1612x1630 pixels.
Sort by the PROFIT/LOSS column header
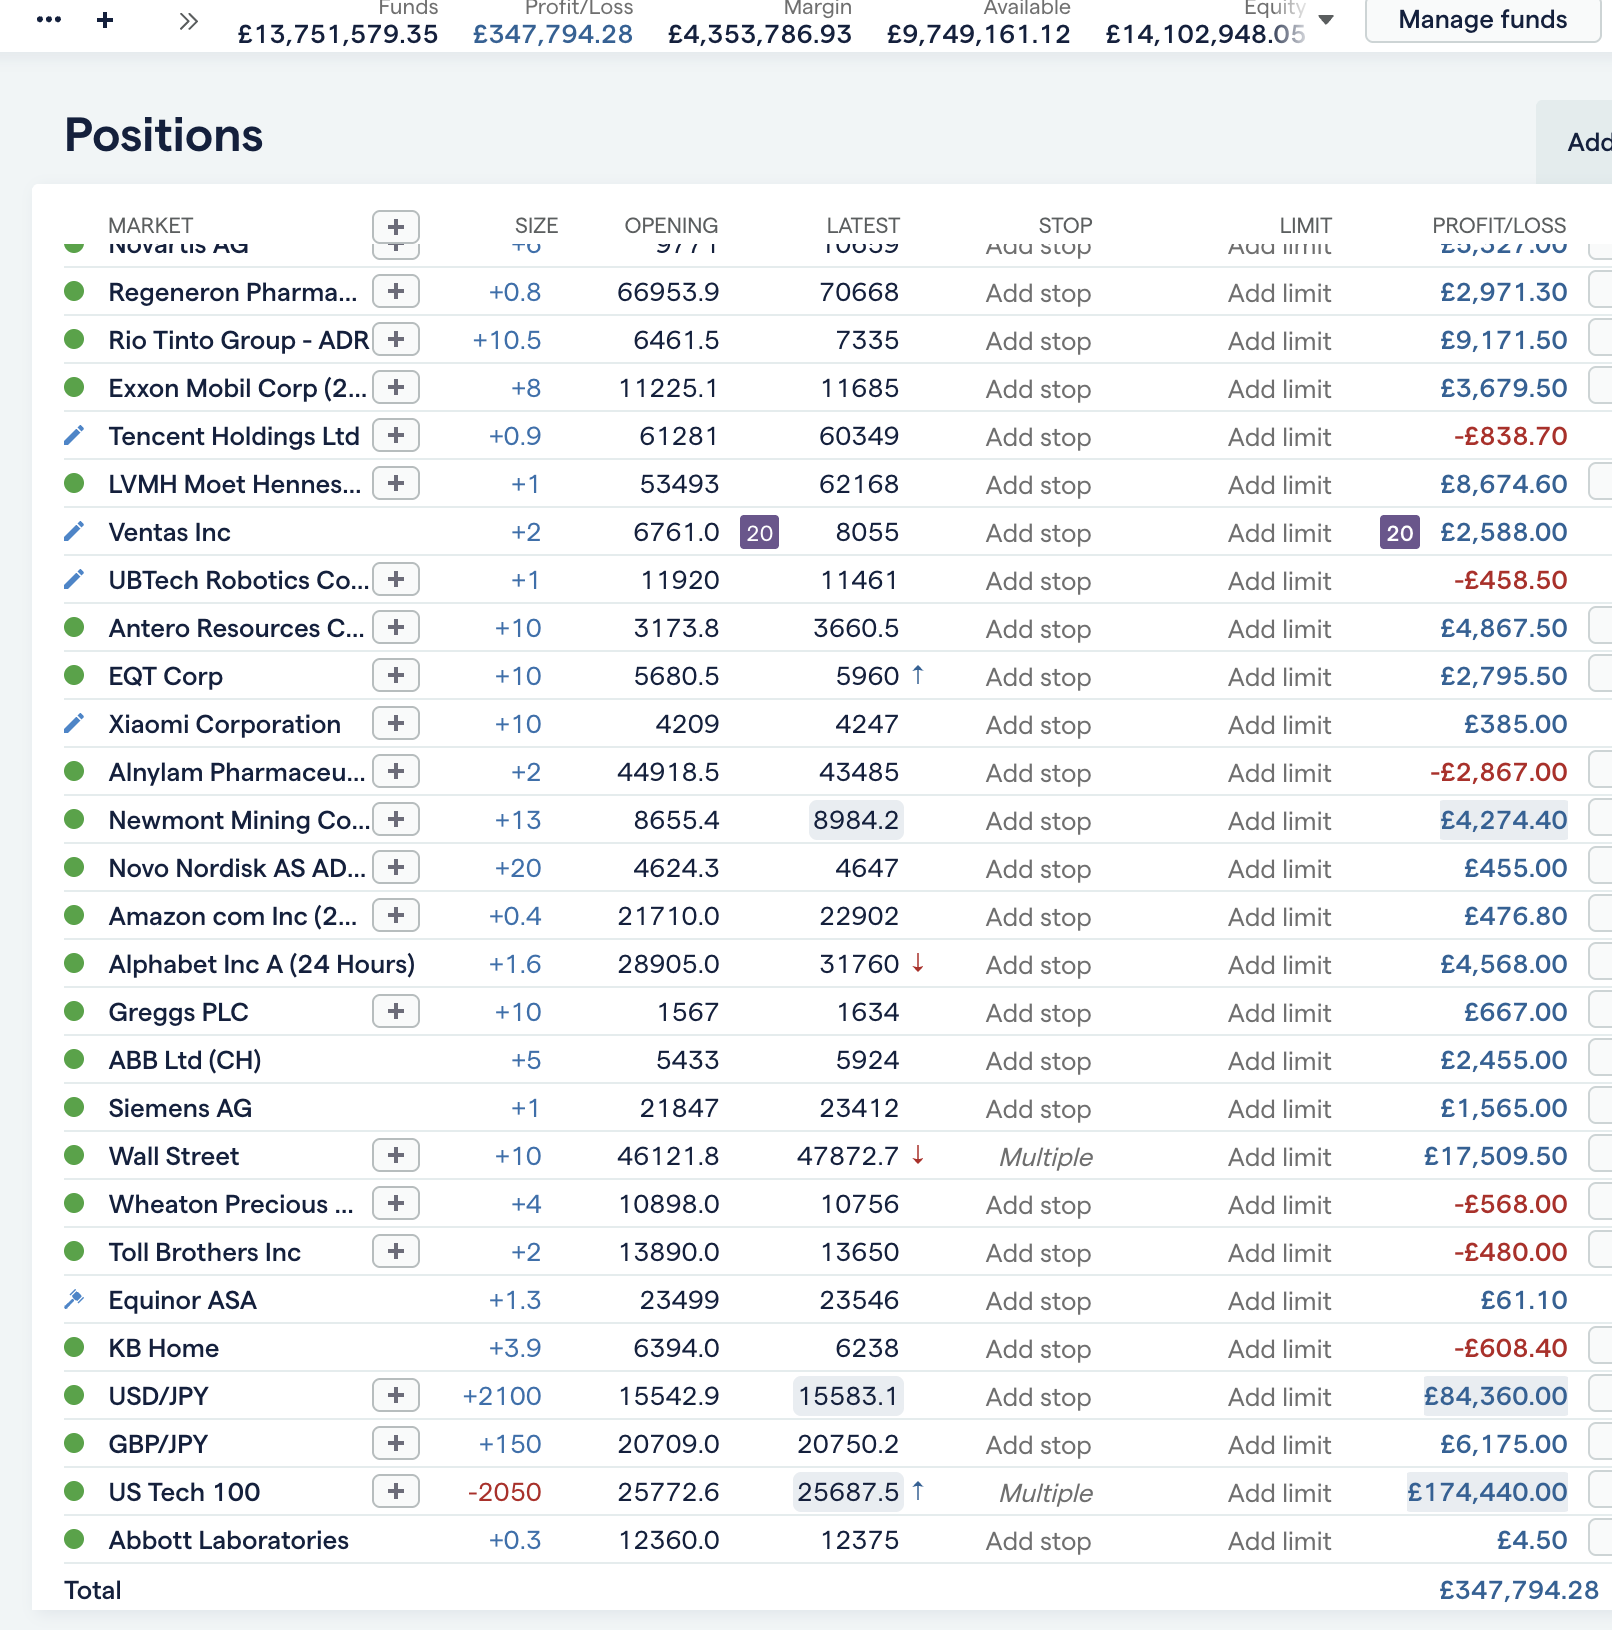(x=1499, y=226)
